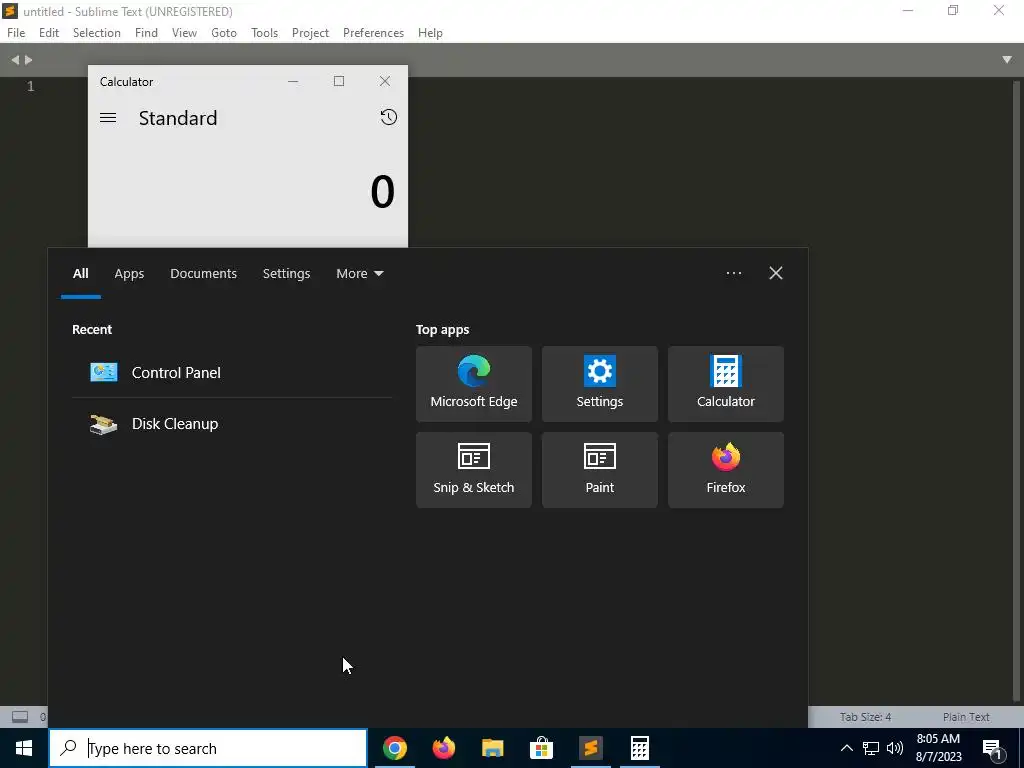Screen dimensions: 1024x768
Task: Open the Find menu
Action: [146, 33]
